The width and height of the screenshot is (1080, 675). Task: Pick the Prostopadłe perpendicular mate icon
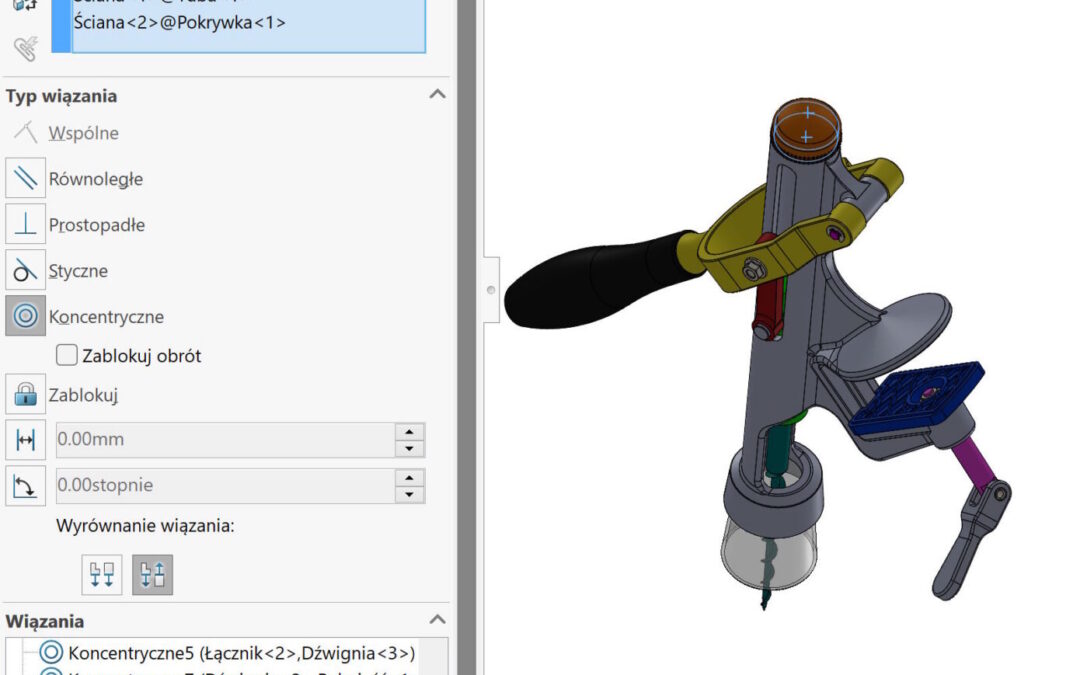25,225
